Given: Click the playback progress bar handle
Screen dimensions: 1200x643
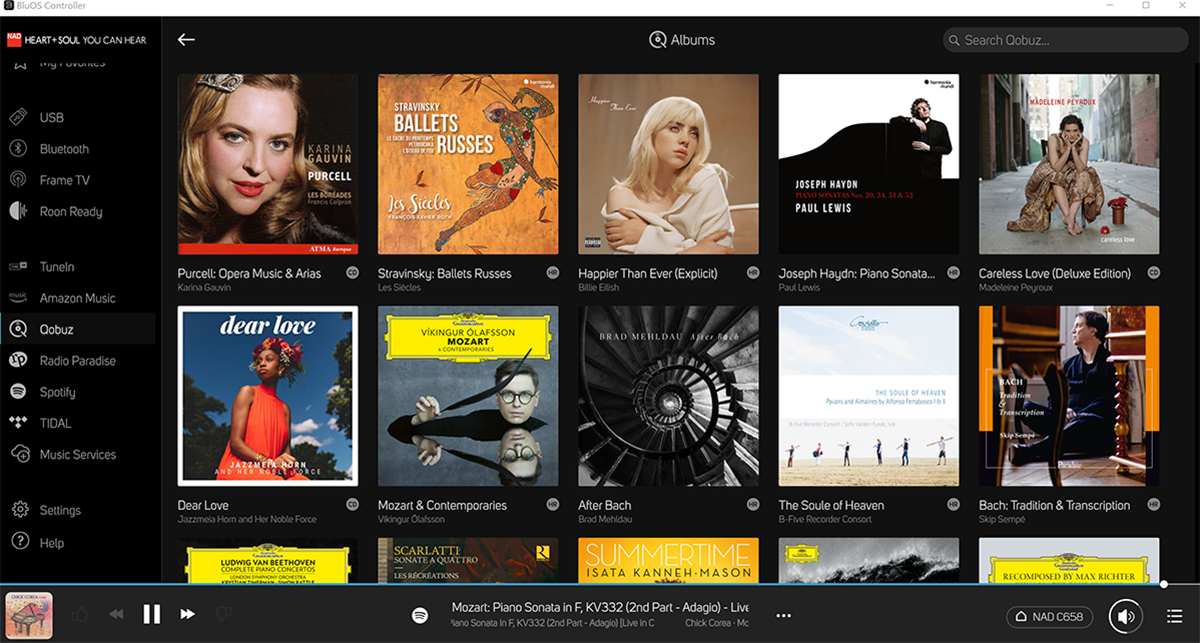Looking at the screenshot, I should pos(1163,583).
